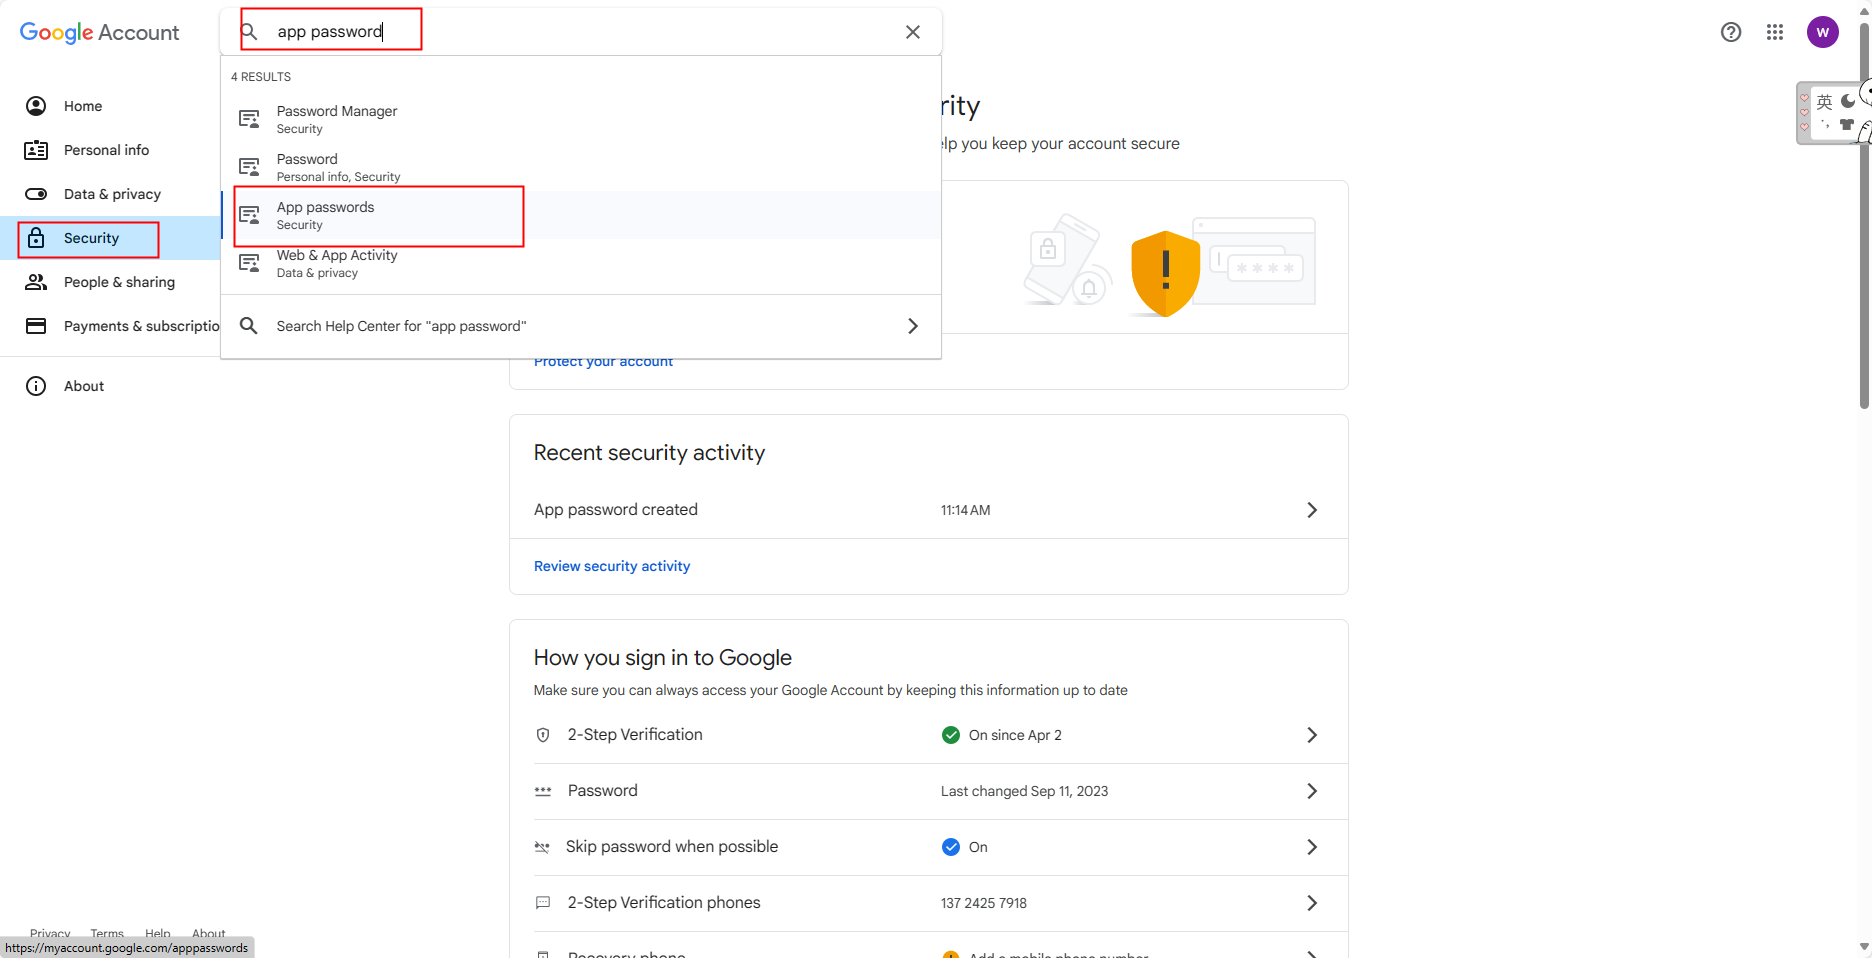Open the Skip password when possible chevron
The image size is (1872, 958).
tap(1312, 847)
